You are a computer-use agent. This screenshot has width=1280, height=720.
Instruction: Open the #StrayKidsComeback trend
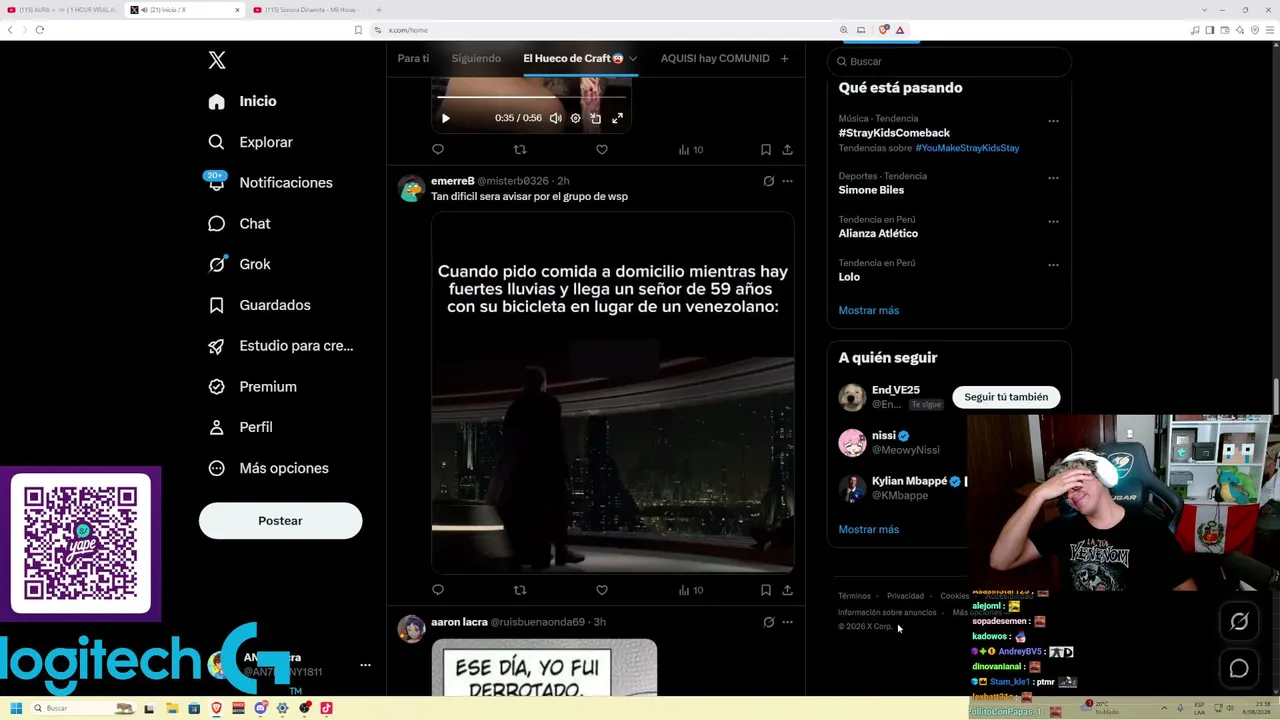coord(894,133)
